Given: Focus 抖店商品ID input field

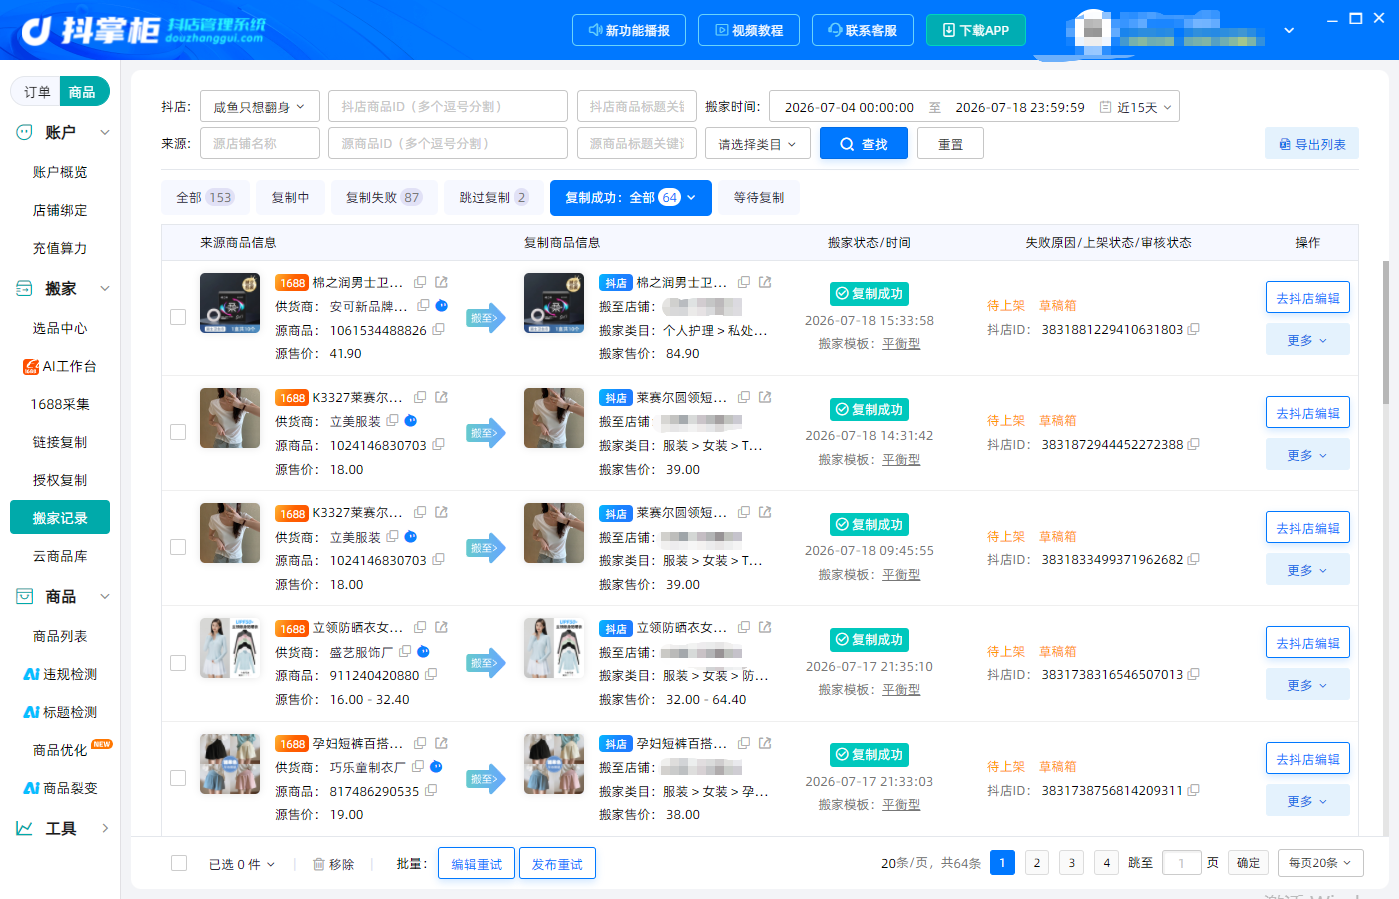Looking at the screenshot, I should point(448,107).
